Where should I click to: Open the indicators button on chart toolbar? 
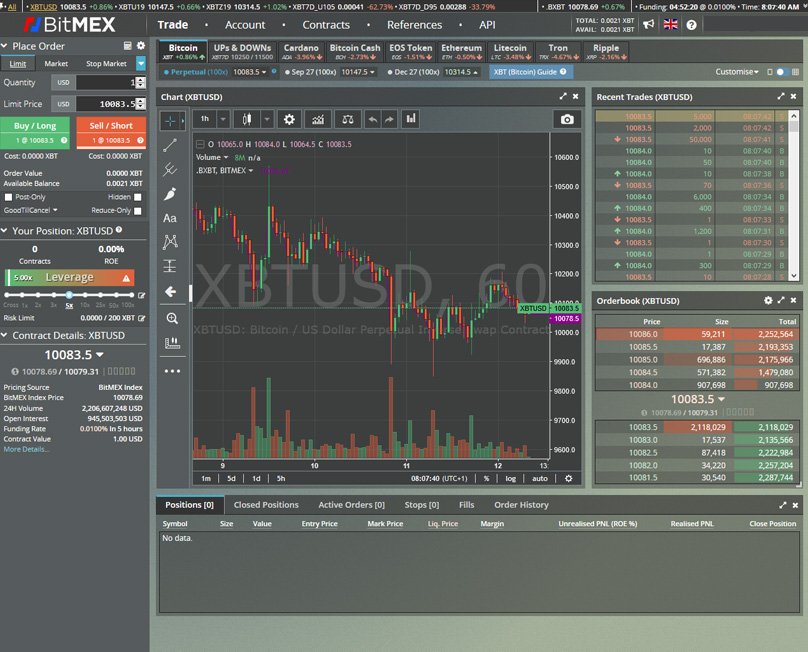pyautogui.click(x=318, y=120)
